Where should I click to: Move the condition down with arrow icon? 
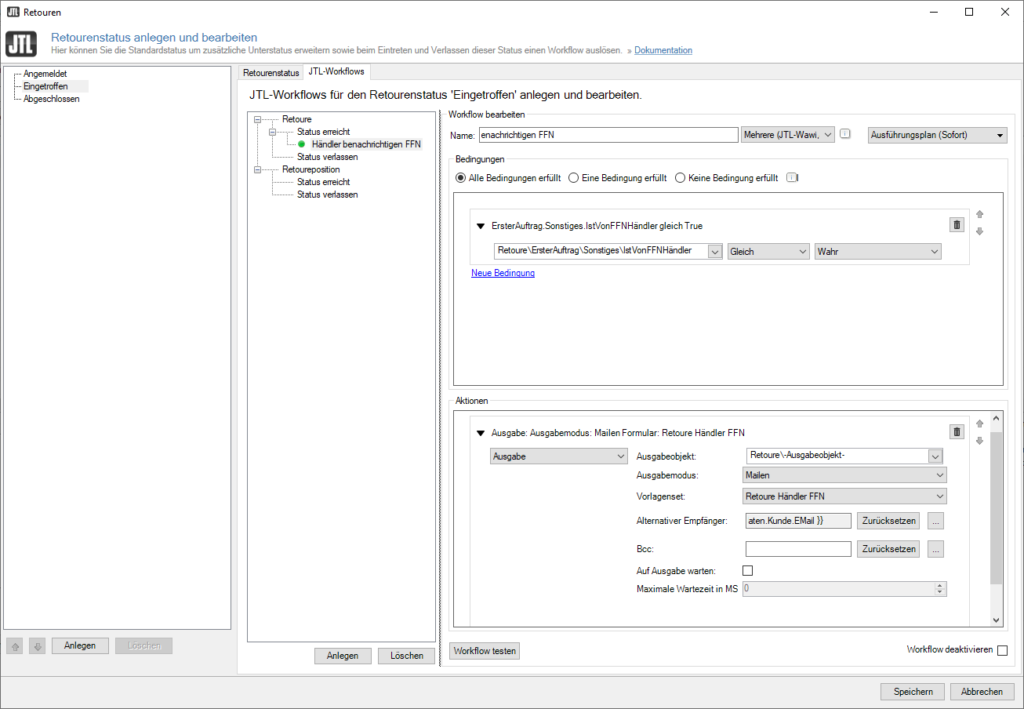[979, 231]
